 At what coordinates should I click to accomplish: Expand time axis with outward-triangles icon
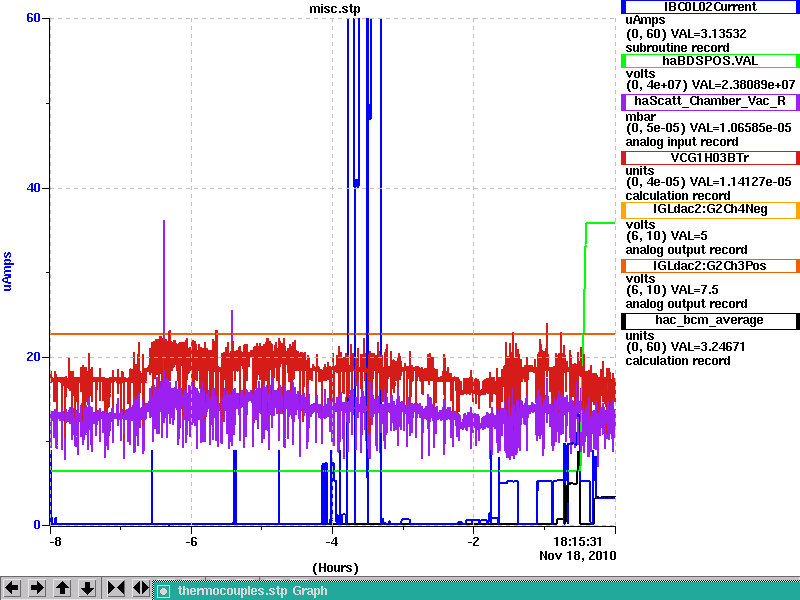[141, 588]
